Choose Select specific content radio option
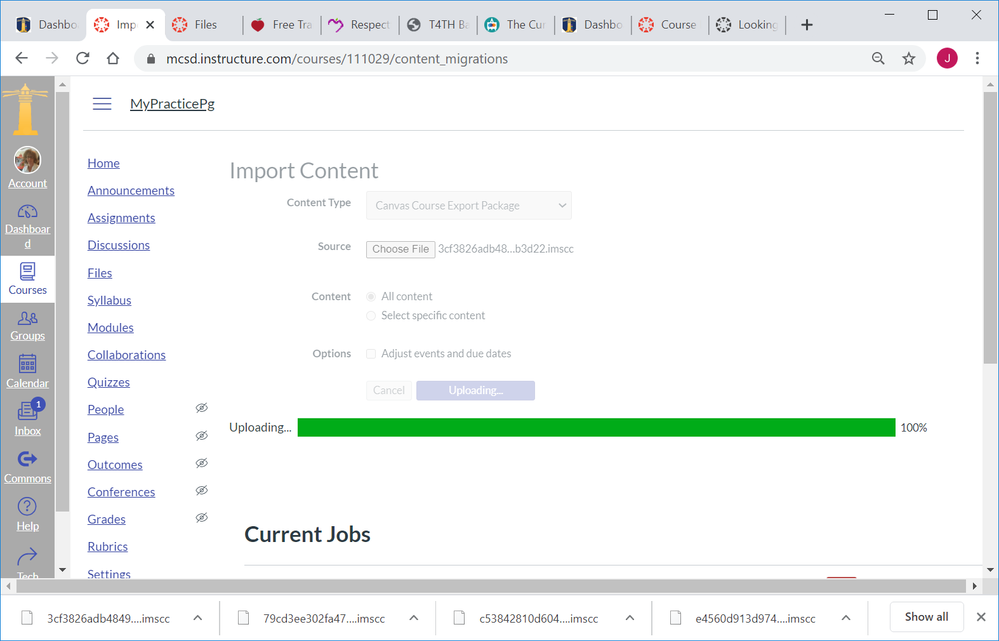This screenshot has width=999, height=641. 371,316
